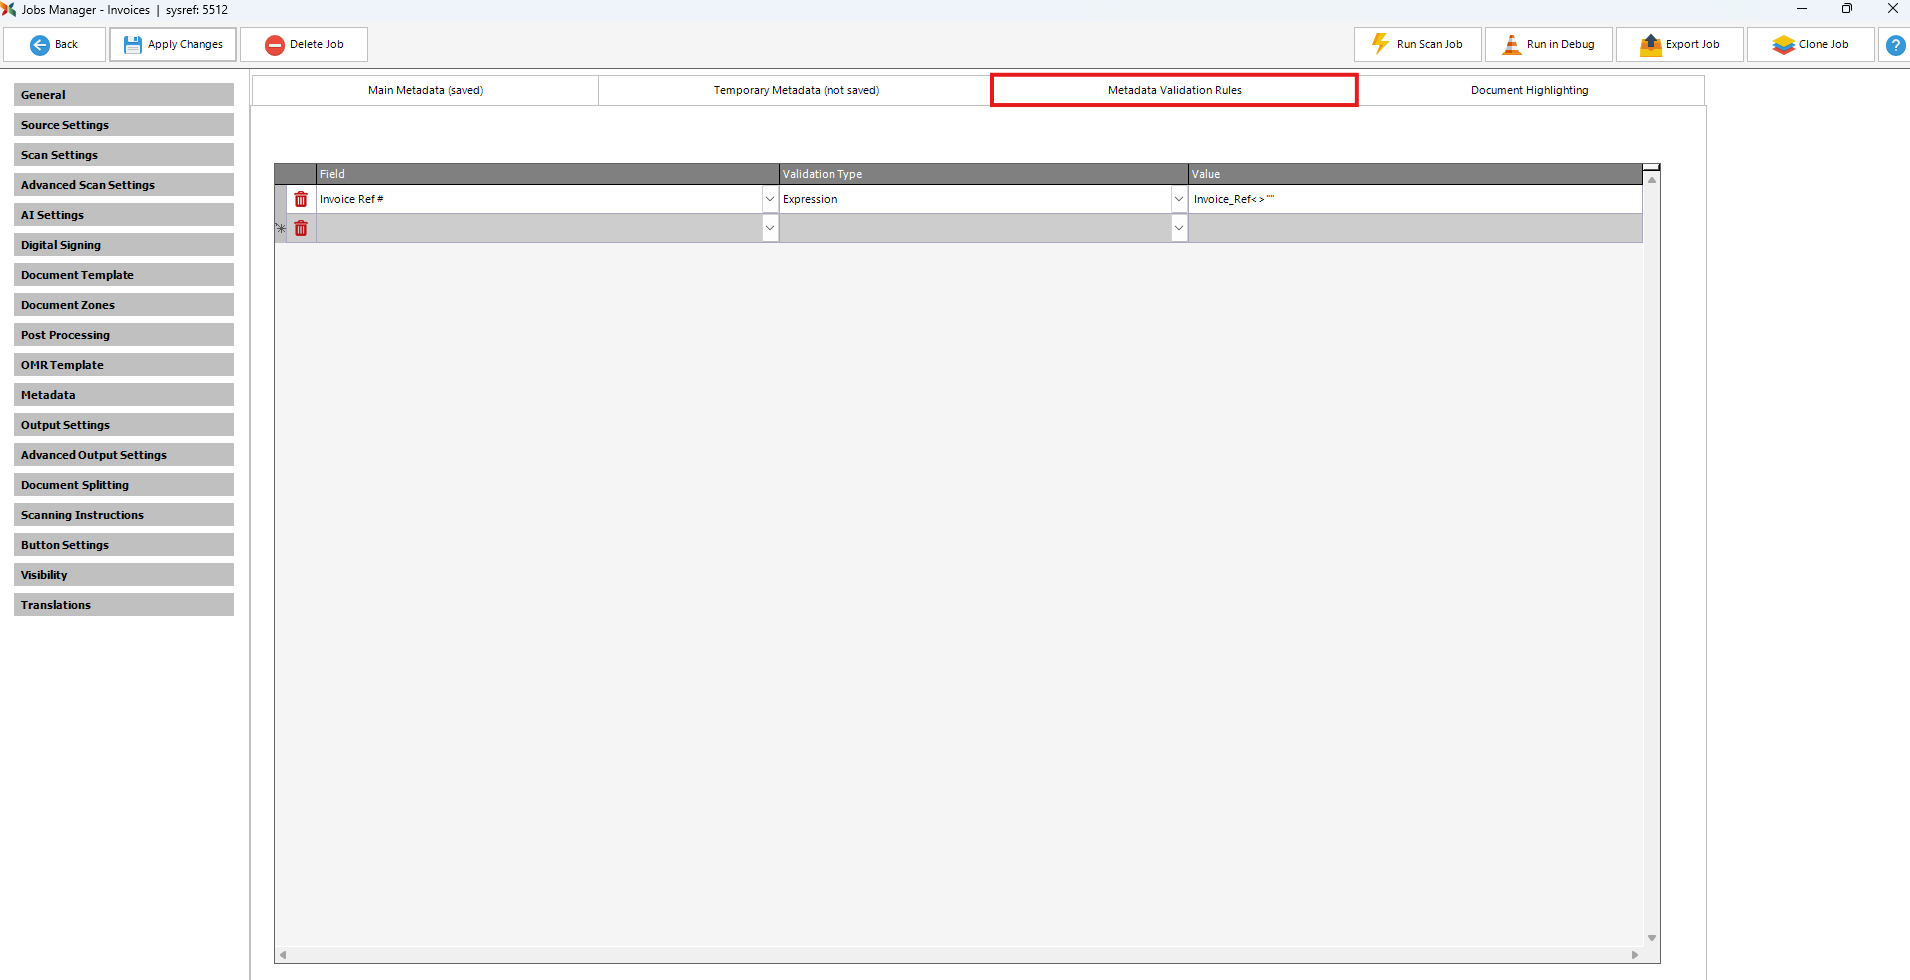Select the Metadata Validation Rules tab
This screenshot has height=980, width=1910.
click(1174, 90)
